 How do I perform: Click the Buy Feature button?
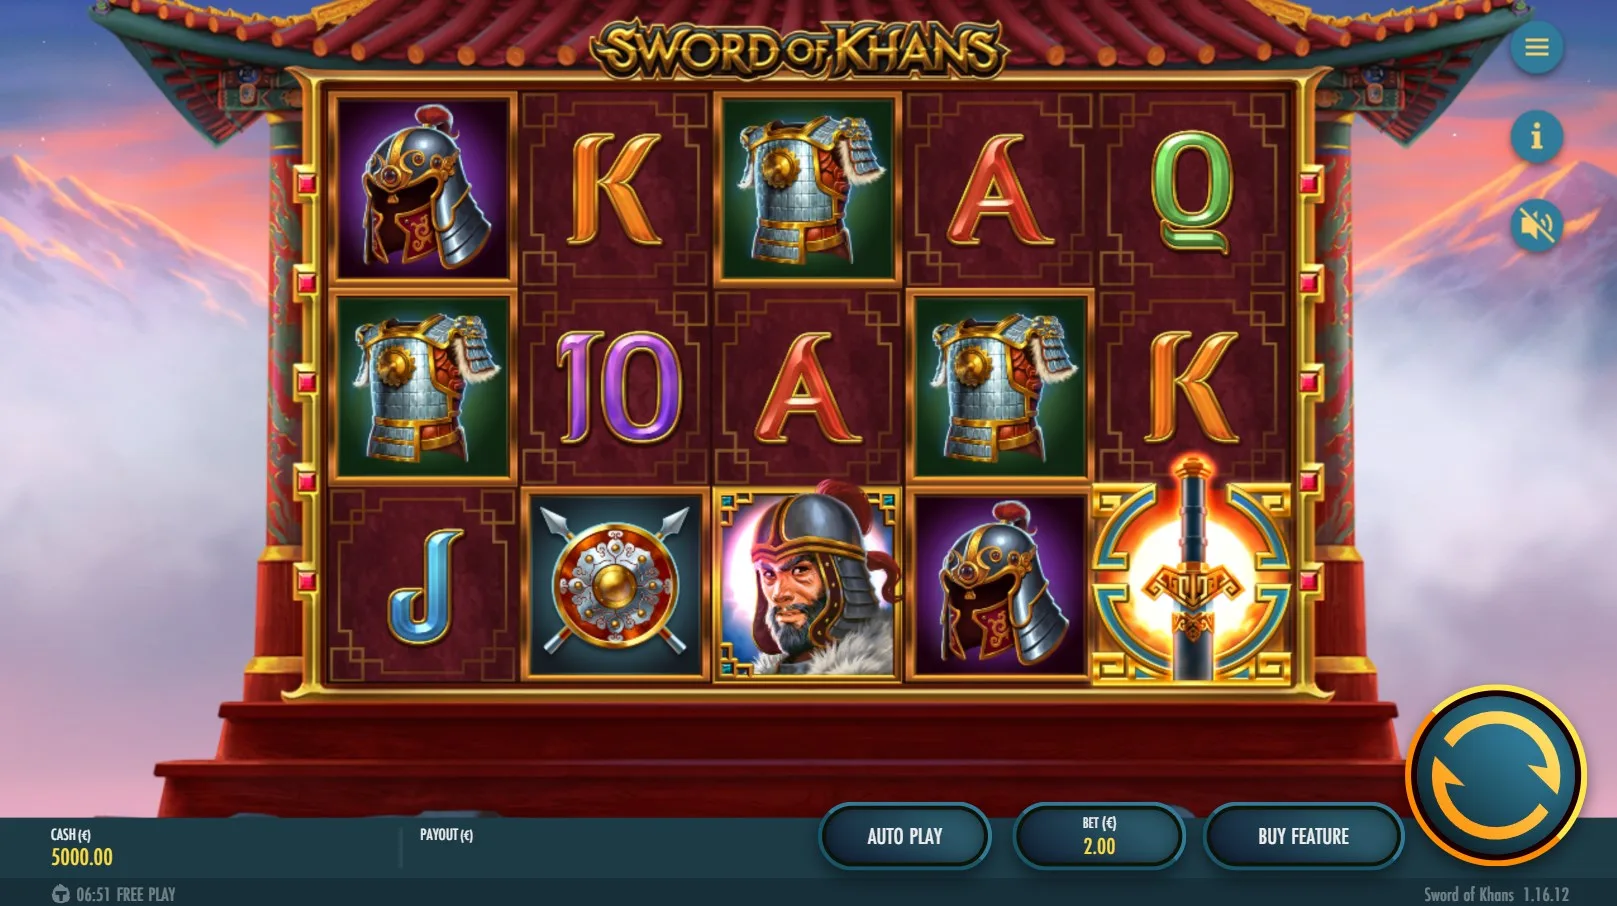(1303, 836)
